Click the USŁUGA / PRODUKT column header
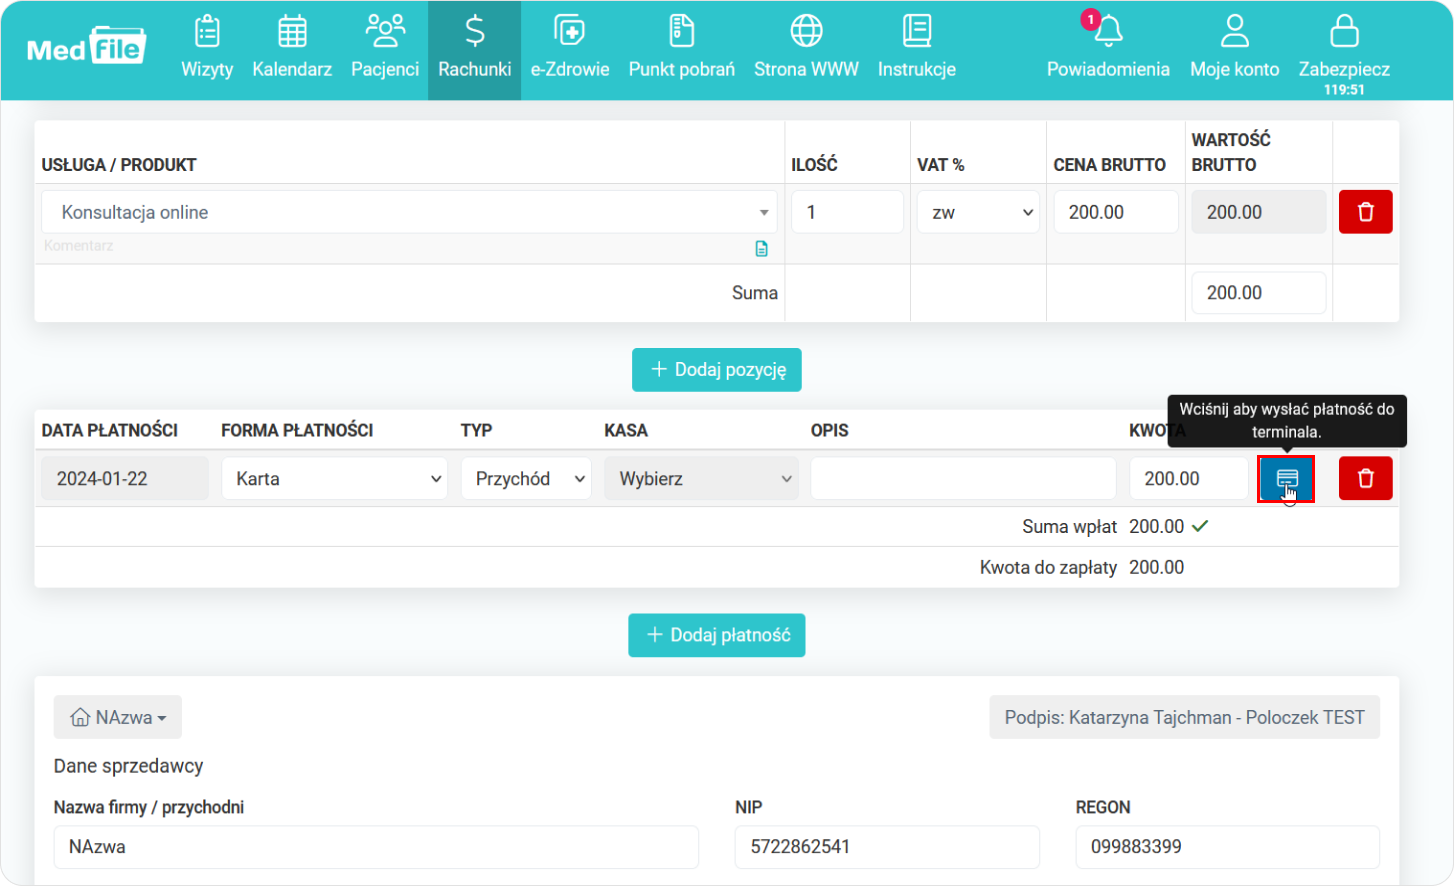Screen dimensions: 1454x886 pos(119,165)
